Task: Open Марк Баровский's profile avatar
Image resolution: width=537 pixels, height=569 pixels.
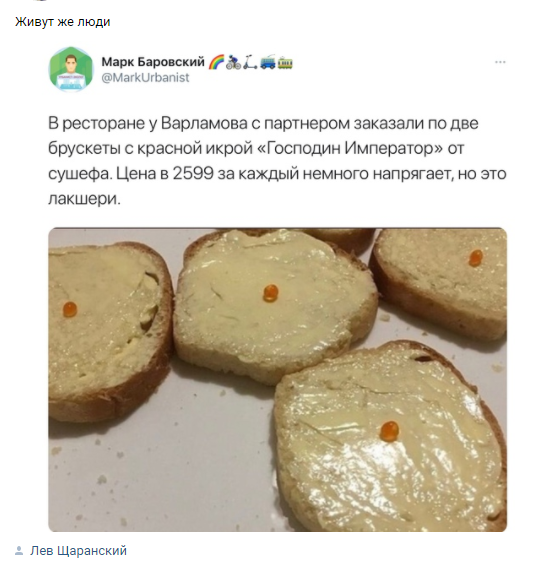Action: [x=71, y=69]
